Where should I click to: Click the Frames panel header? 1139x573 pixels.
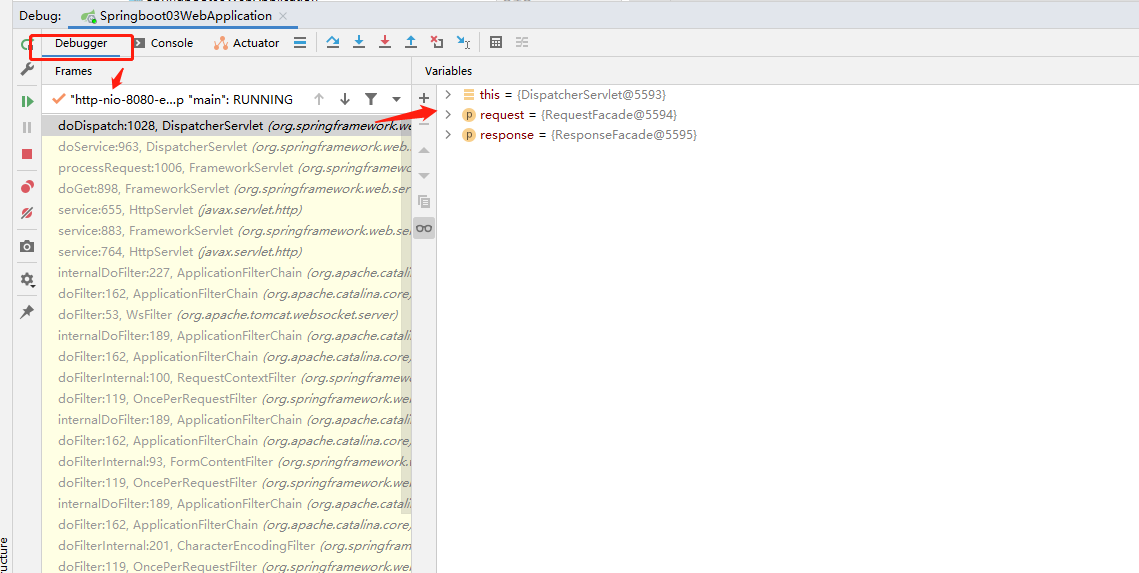point(73,71)
